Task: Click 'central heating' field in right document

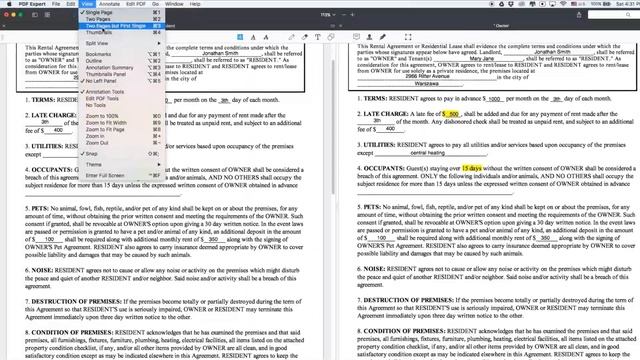Action: 427,153
